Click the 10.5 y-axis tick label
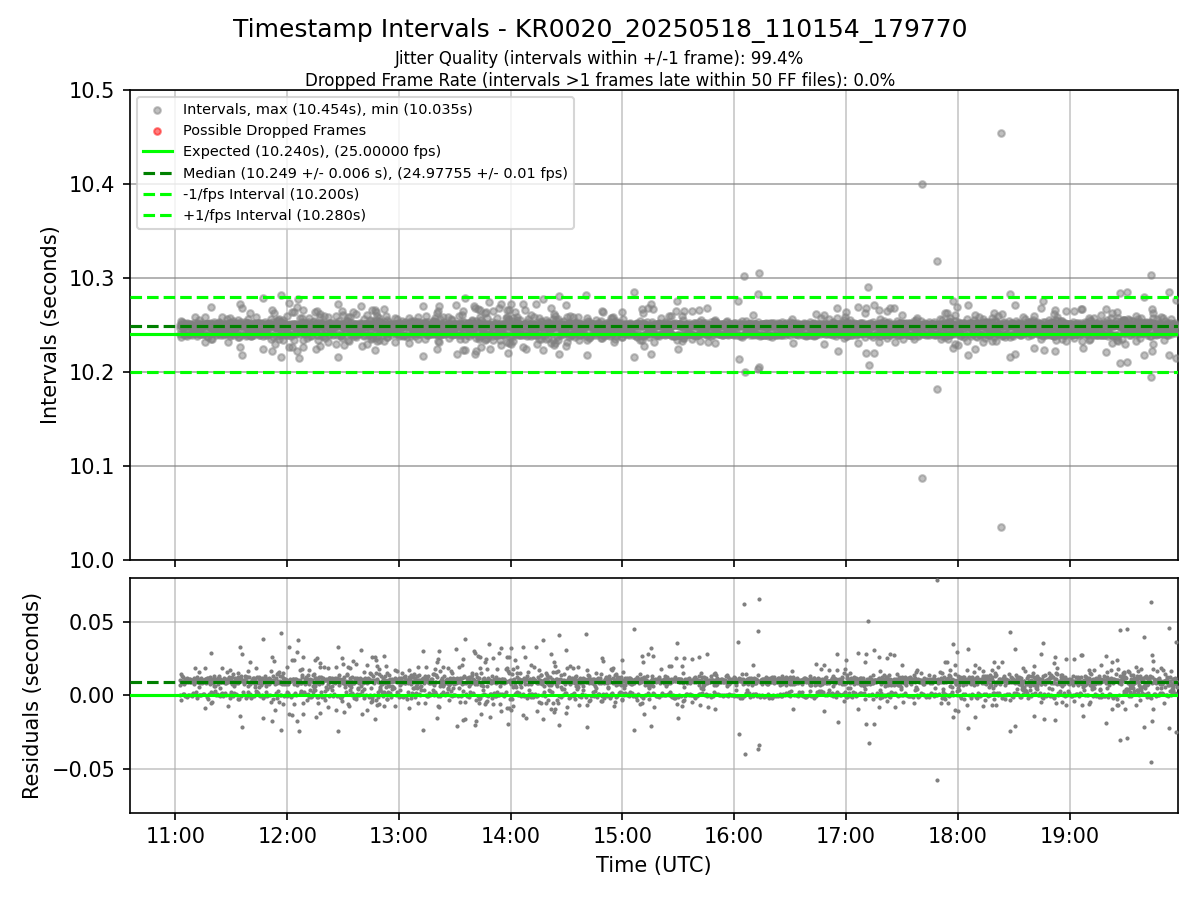This screenshot has width=1200, height=900. [93, 90]
